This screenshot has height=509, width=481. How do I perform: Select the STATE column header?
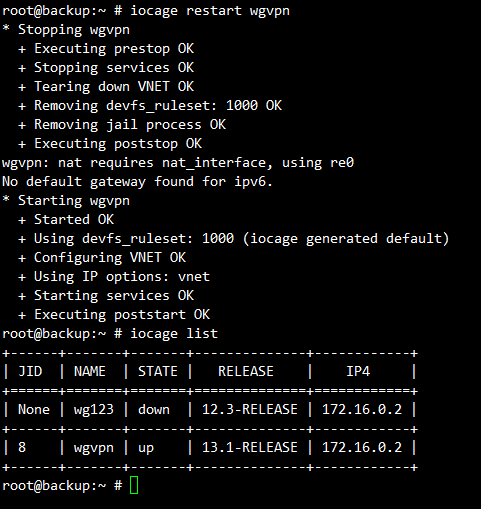(x=158, y=371)
